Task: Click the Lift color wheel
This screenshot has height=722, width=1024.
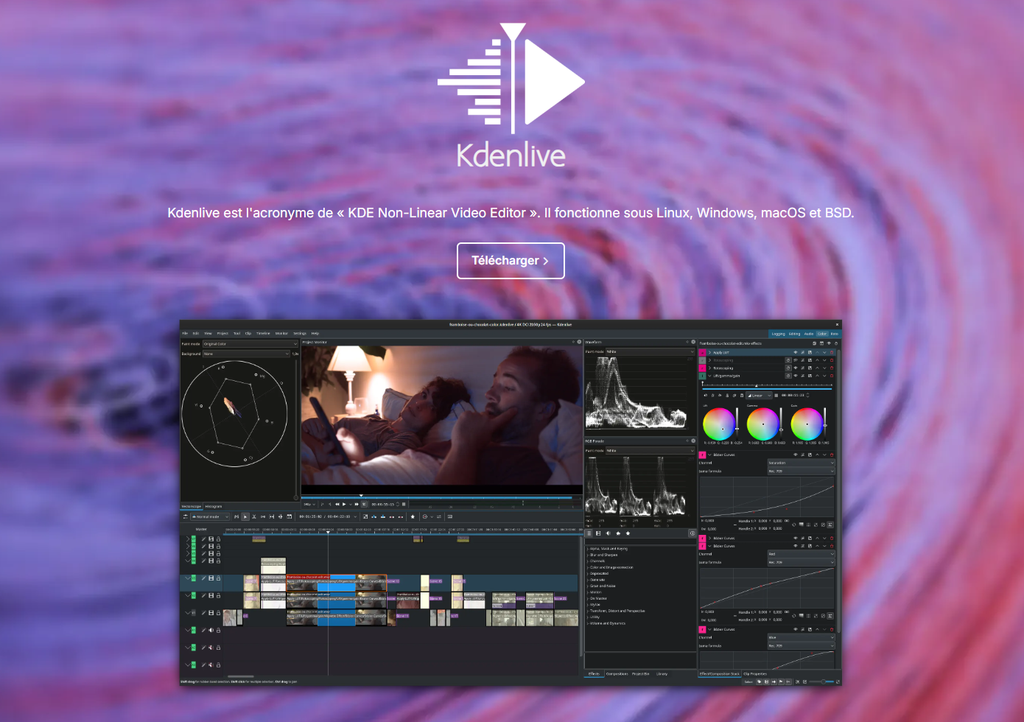Action: (x=719, y=424)
